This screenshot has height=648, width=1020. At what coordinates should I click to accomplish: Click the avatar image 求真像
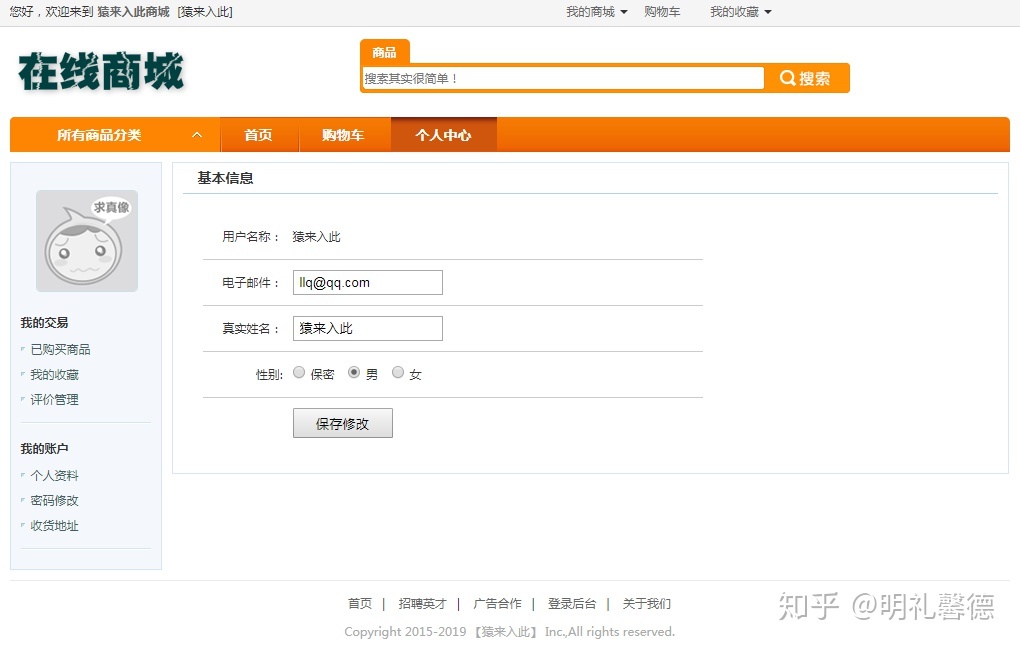87,241
